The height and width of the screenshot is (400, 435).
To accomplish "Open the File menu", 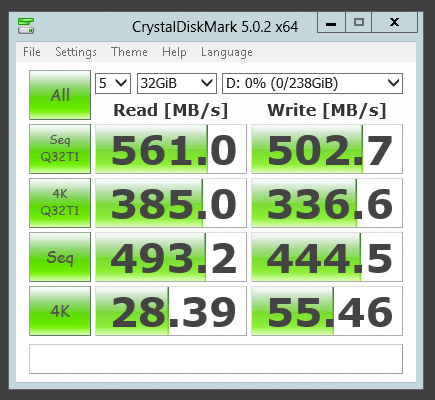I will coord(32,52).
